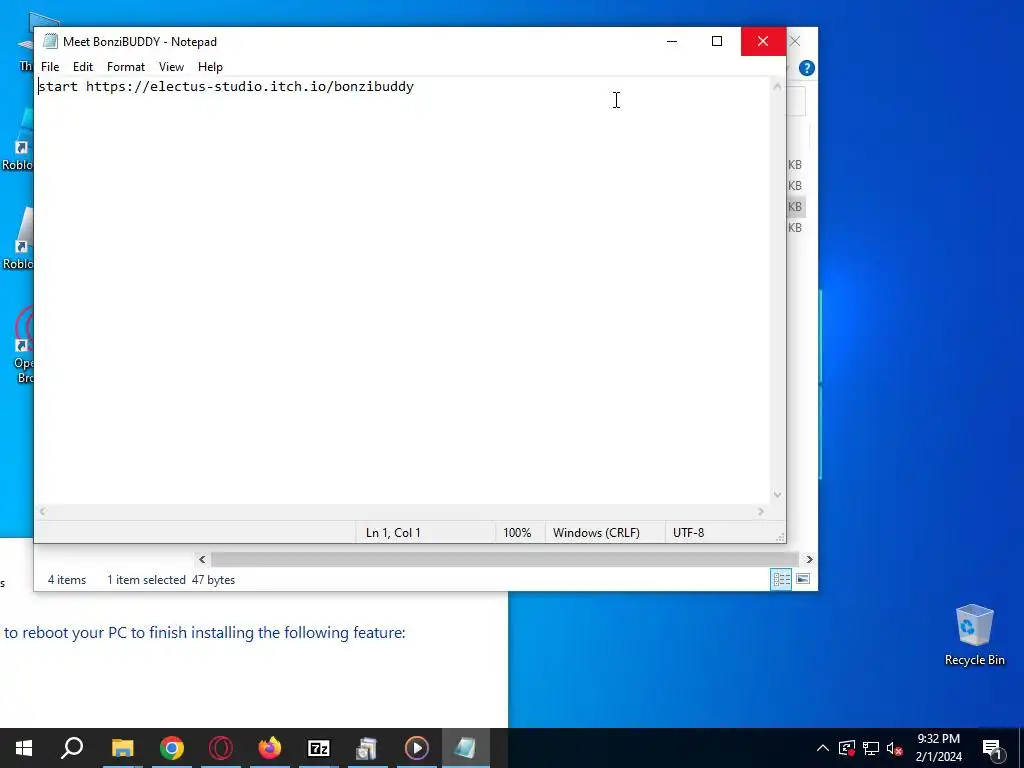Click the security warning tray icon
Image resolution: width=1024 pixels, height=768 pixels.
[x=847, y=748]
